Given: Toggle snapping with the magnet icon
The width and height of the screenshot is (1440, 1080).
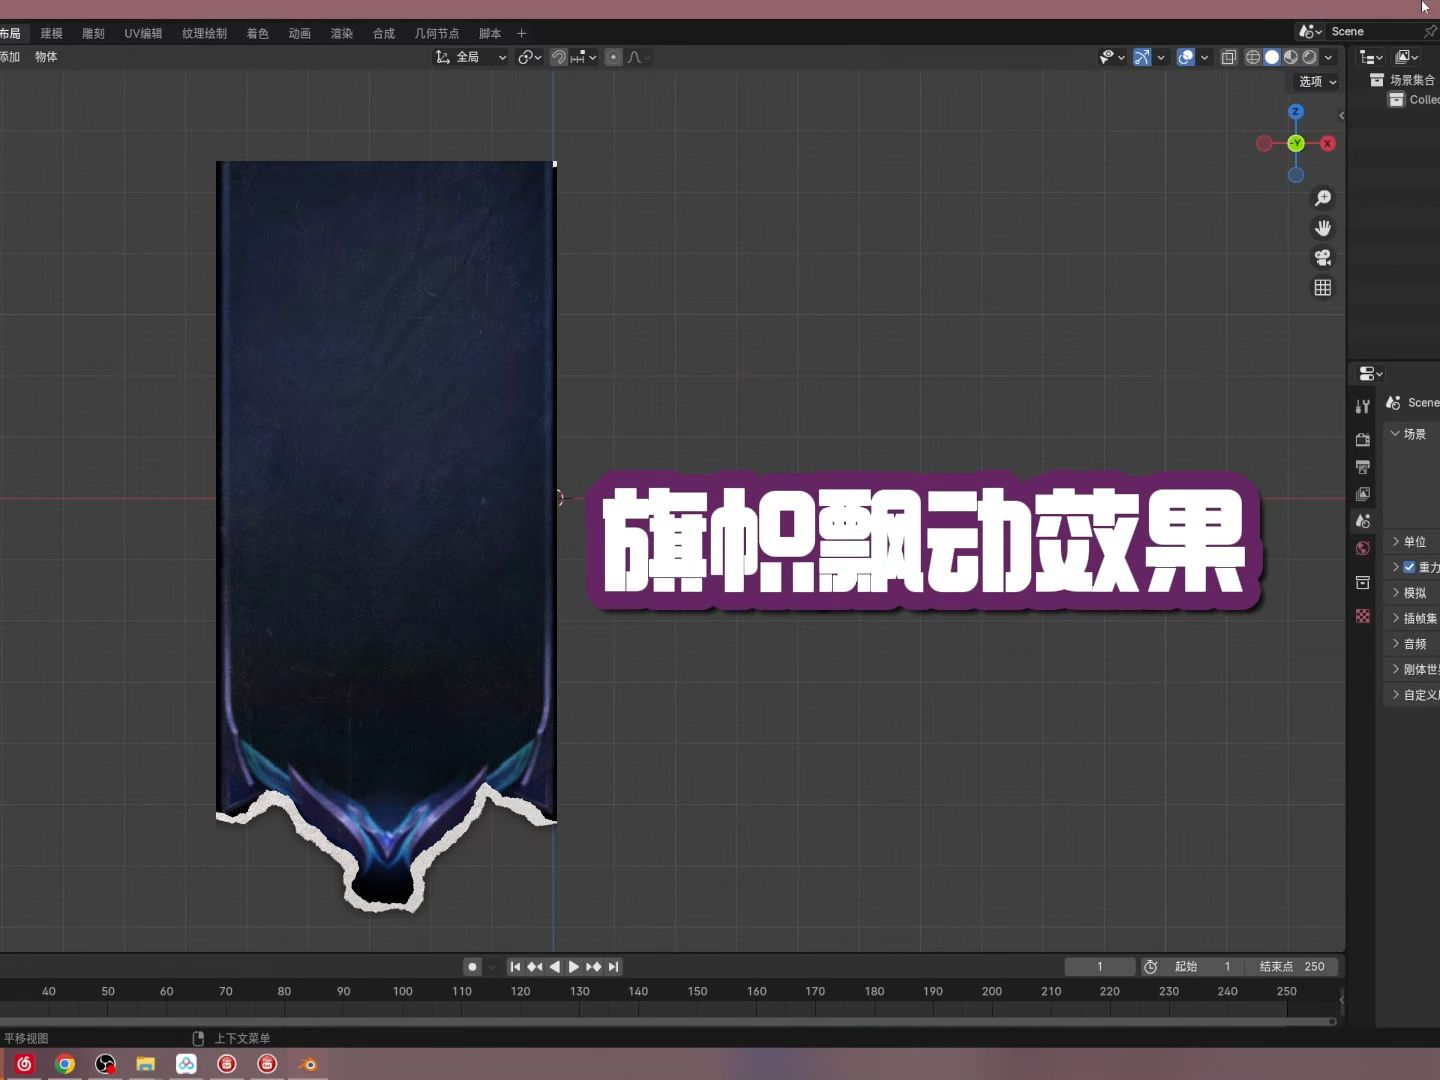Looking at the screenshot, I should point(557,57).
